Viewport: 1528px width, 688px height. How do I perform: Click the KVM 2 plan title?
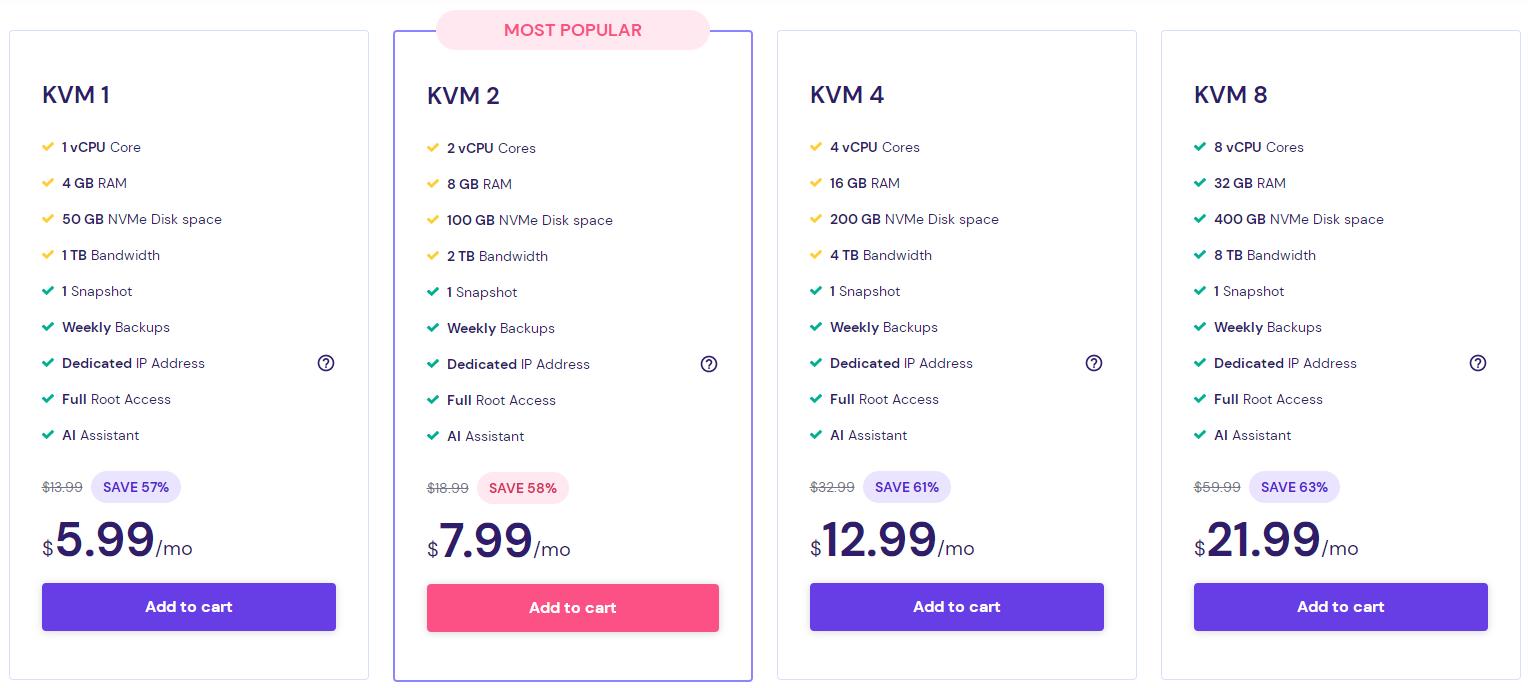click(x=463, y=96)
